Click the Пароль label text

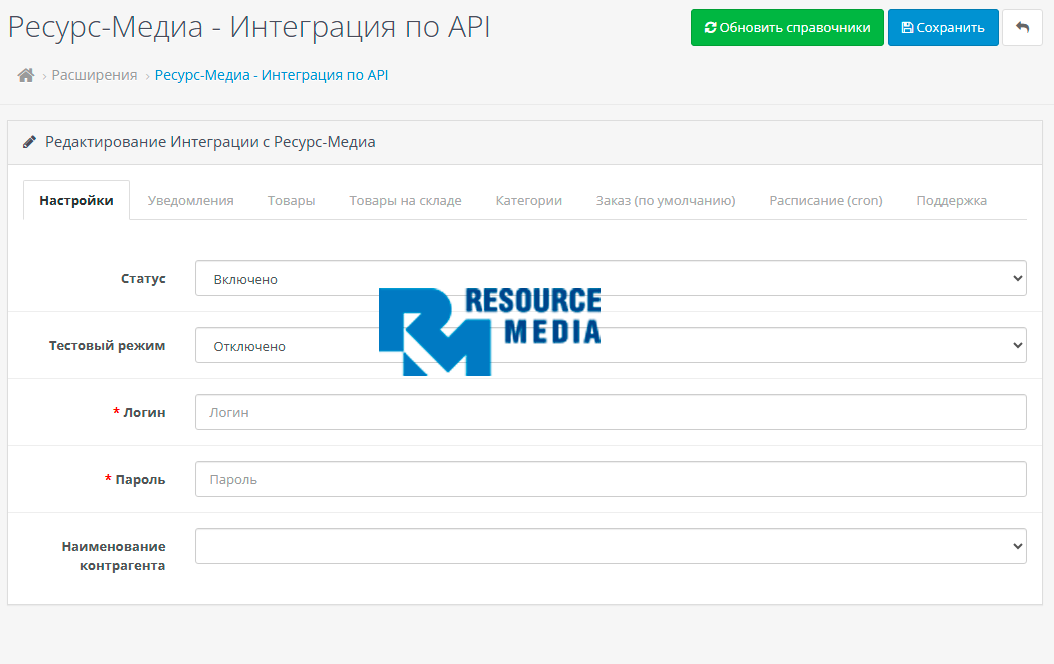tap(140, 480)
